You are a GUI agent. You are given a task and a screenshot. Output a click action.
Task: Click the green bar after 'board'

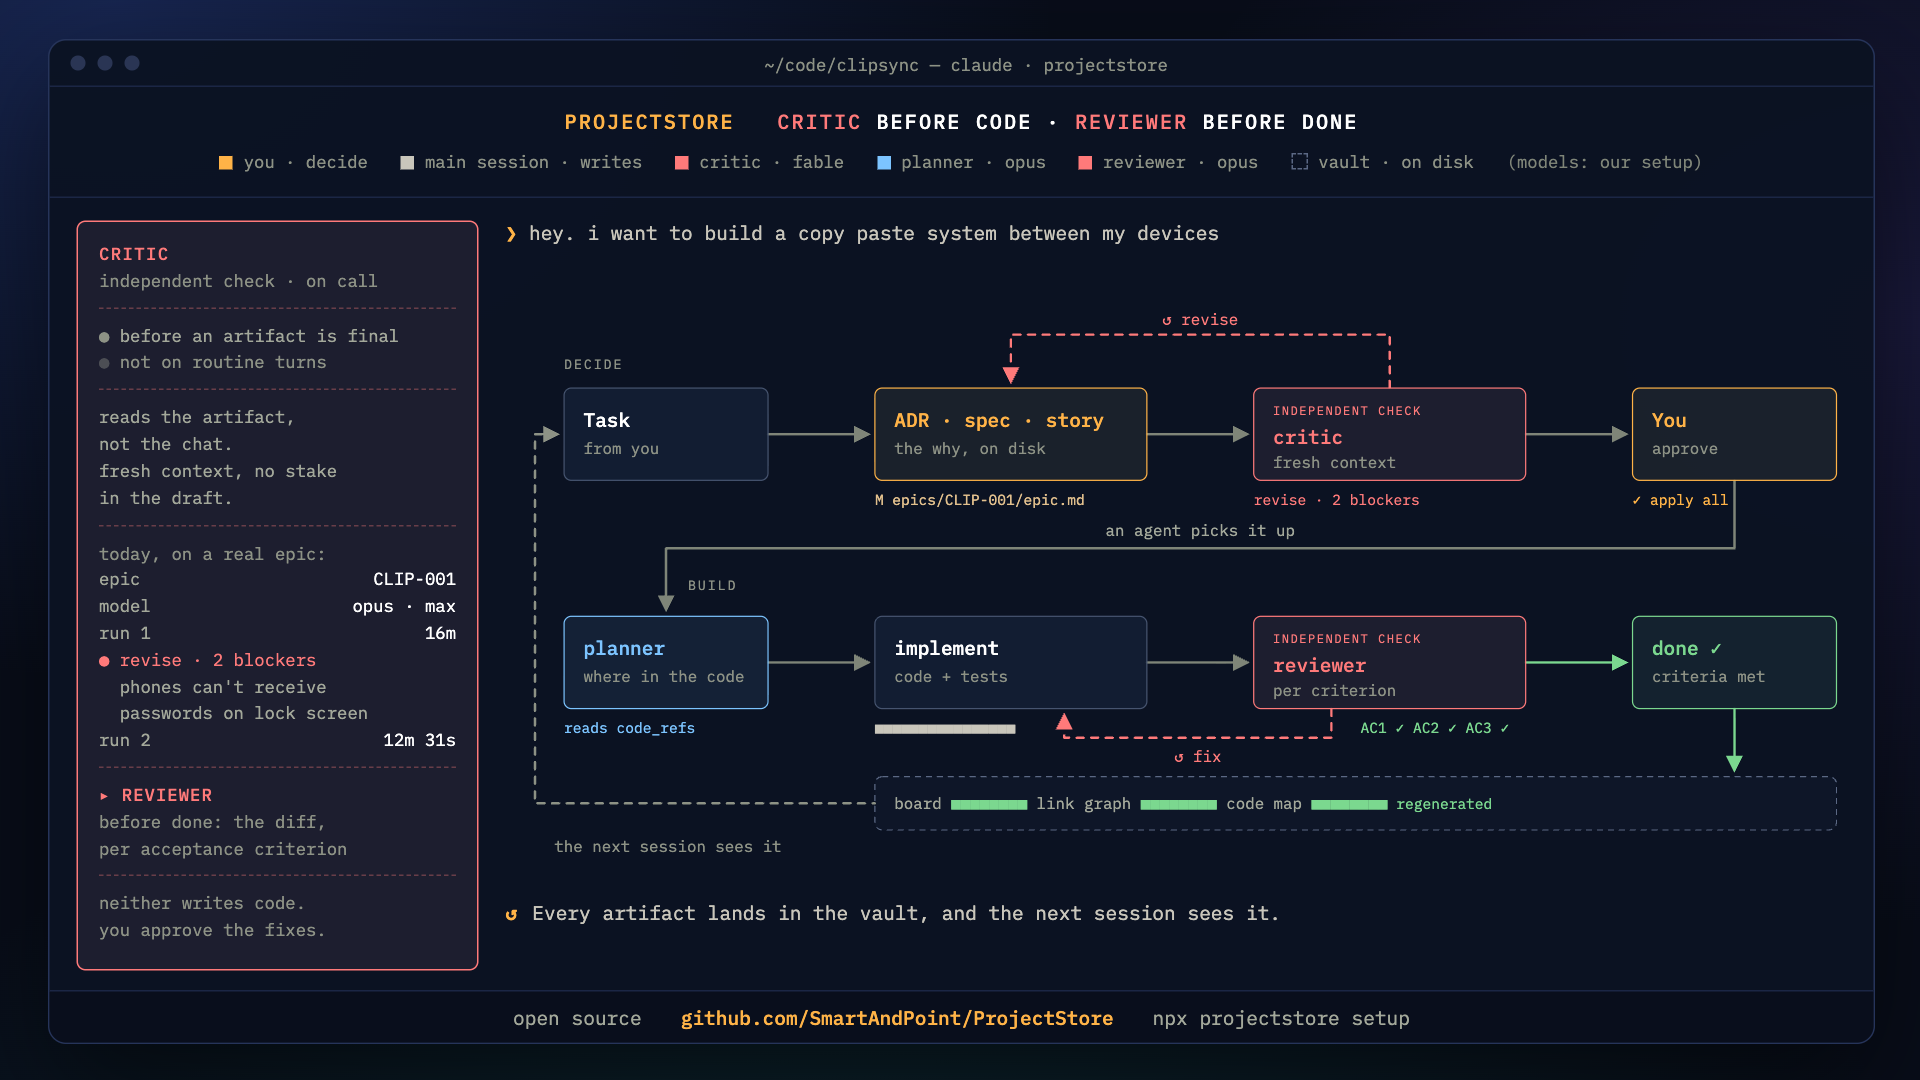pyautogui.click(x=989, y=805)
